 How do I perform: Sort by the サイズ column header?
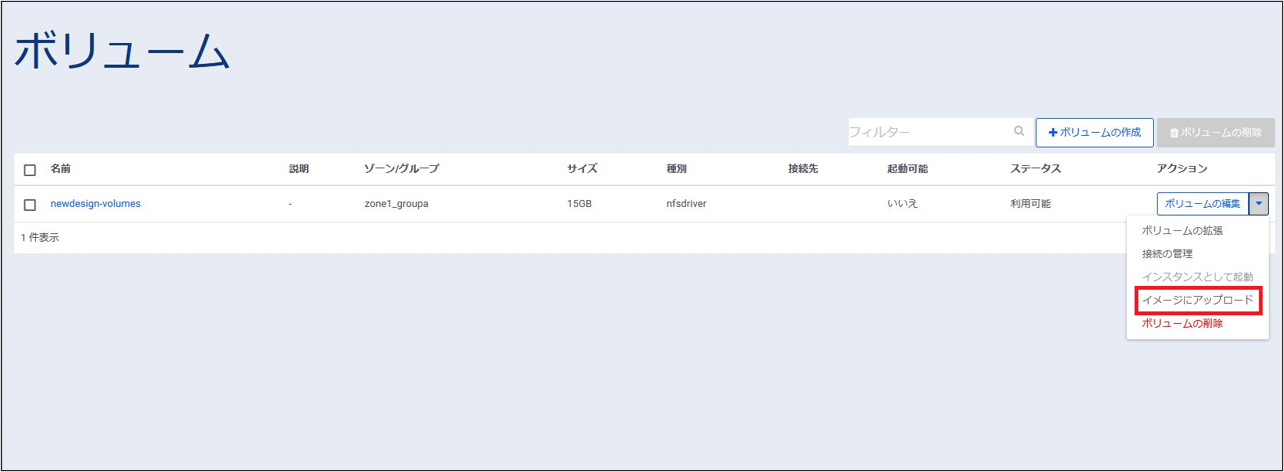pyautogui.click(x=582, y=169)
